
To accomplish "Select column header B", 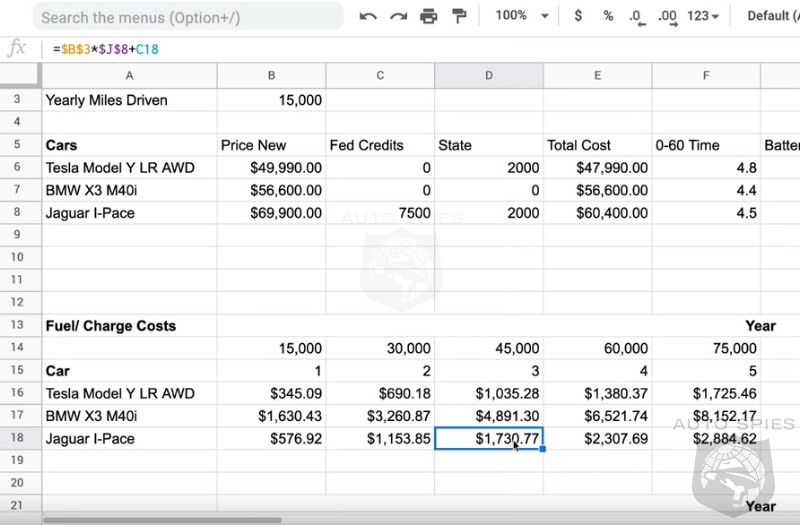I will (x=271, y=76).
